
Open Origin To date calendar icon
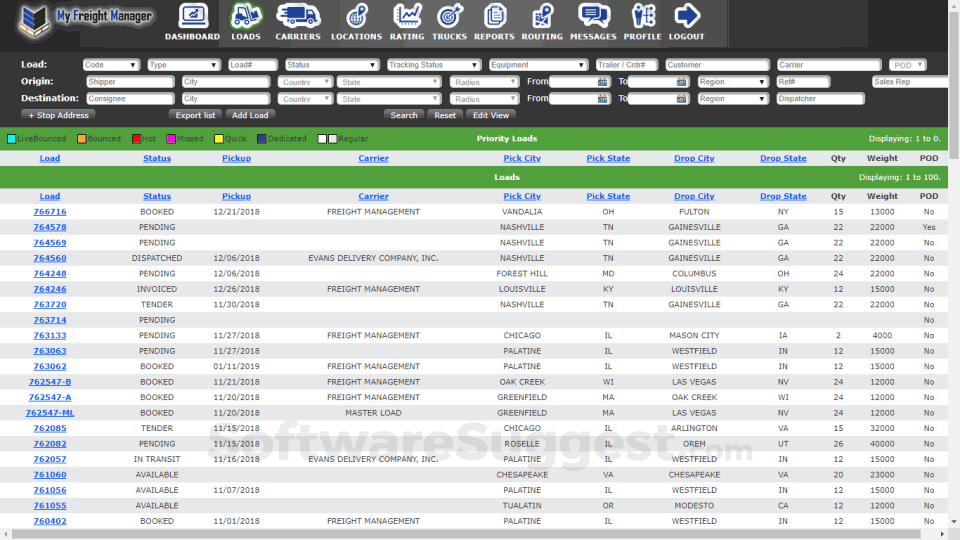(681, 81)
